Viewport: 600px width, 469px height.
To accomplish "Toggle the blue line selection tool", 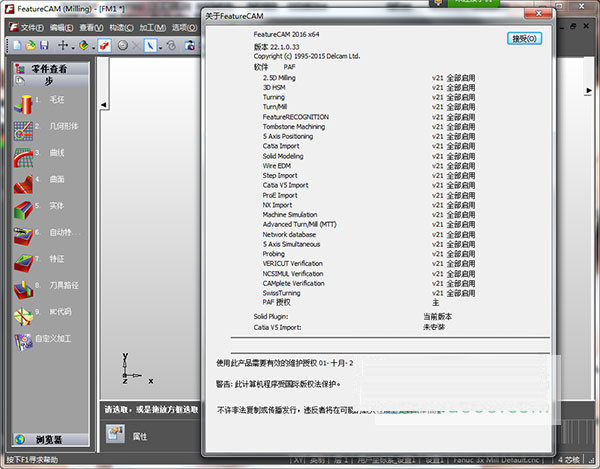I will coord(150,46).
